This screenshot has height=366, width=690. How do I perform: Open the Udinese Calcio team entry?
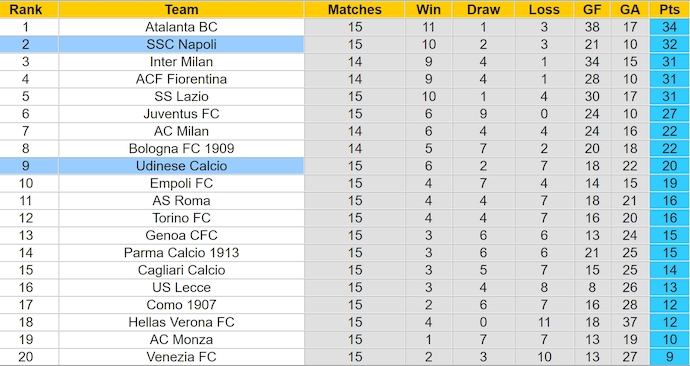(x=181, y=166)
